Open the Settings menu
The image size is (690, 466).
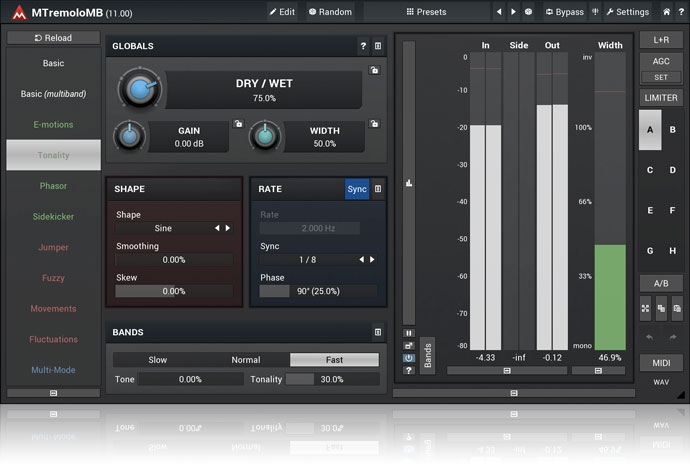point(627,12)
